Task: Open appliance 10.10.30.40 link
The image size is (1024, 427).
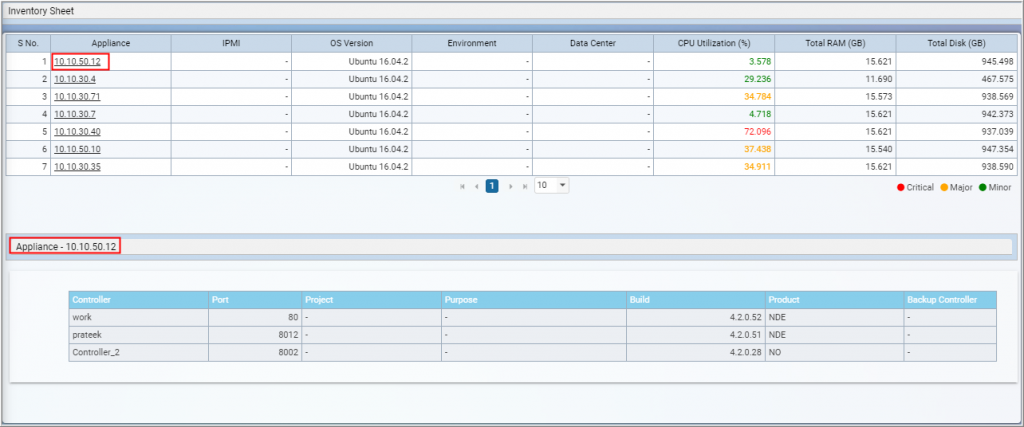Action: pos(77,132)
